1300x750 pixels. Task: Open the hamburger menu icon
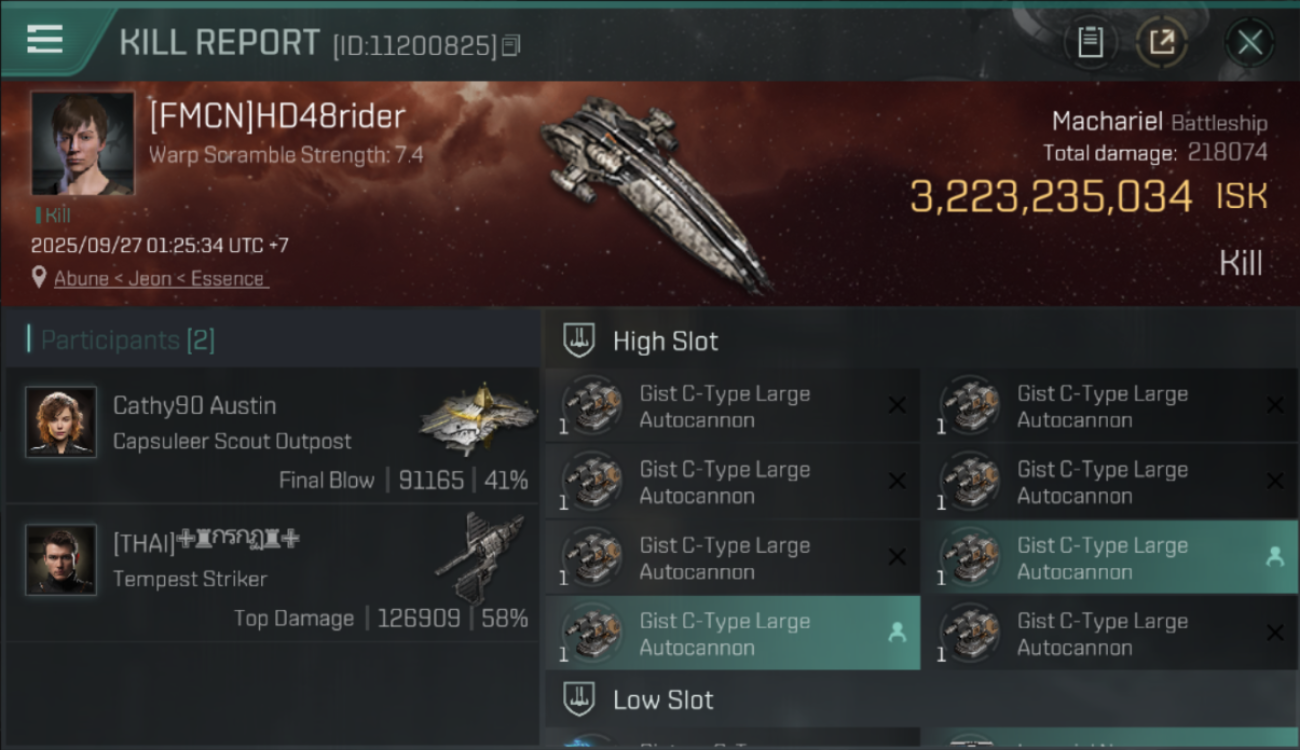(x=45, y=39)
